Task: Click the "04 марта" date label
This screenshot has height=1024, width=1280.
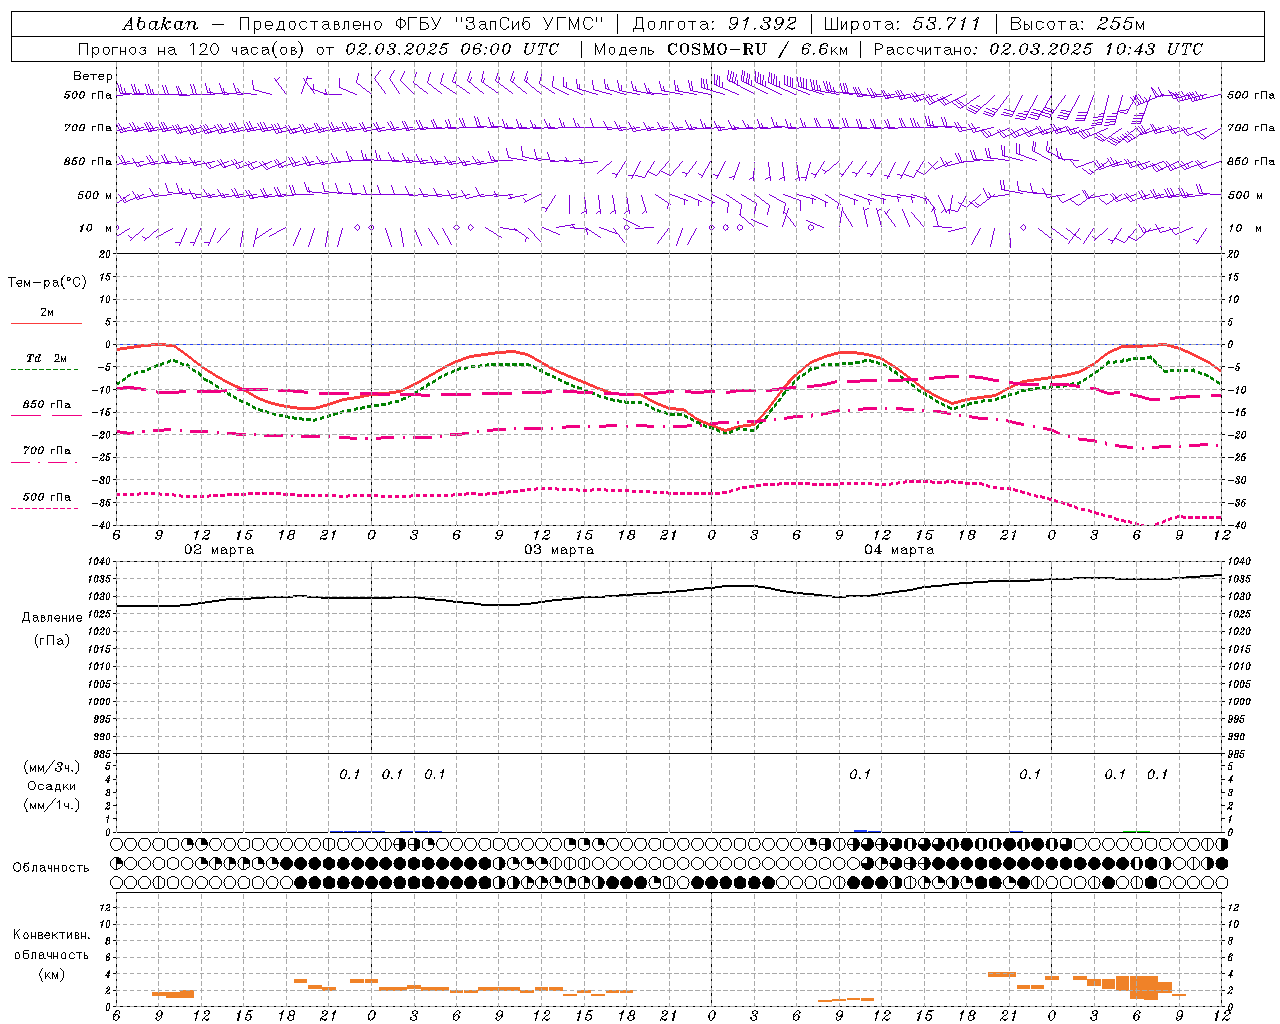Action: coord(899,550)
